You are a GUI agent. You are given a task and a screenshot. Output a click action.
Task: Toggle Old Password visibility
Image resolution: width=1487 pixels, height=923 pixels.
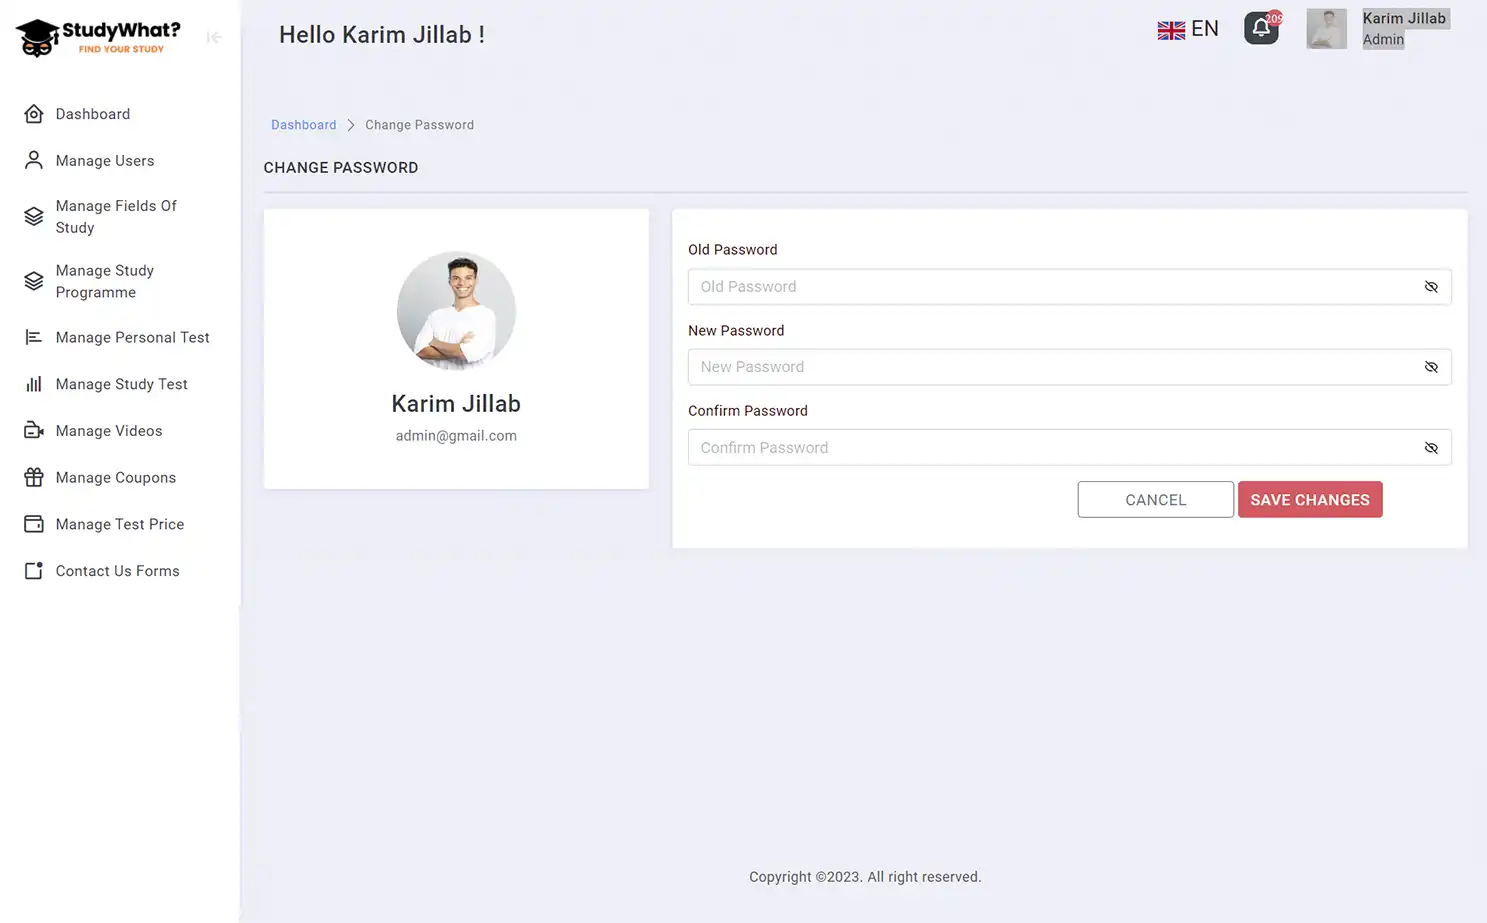click(x=1431, y=286)
